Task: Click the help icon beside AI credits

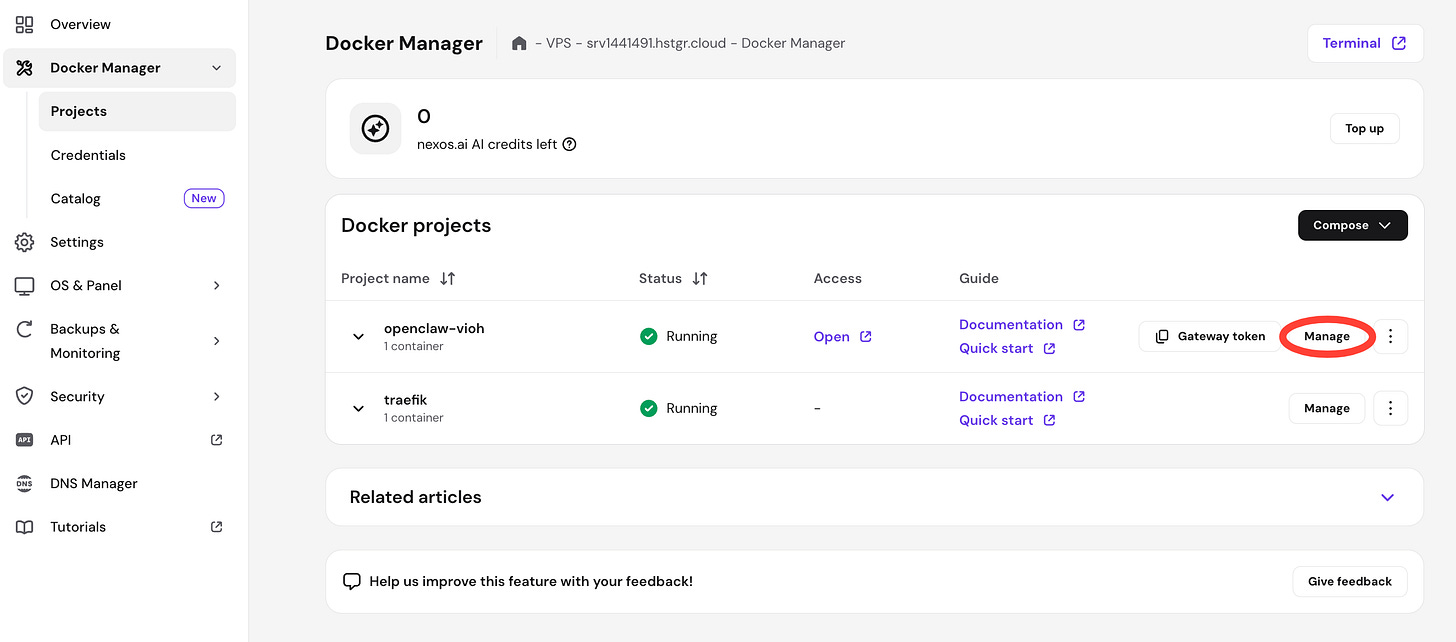Action: coord(570,144)
